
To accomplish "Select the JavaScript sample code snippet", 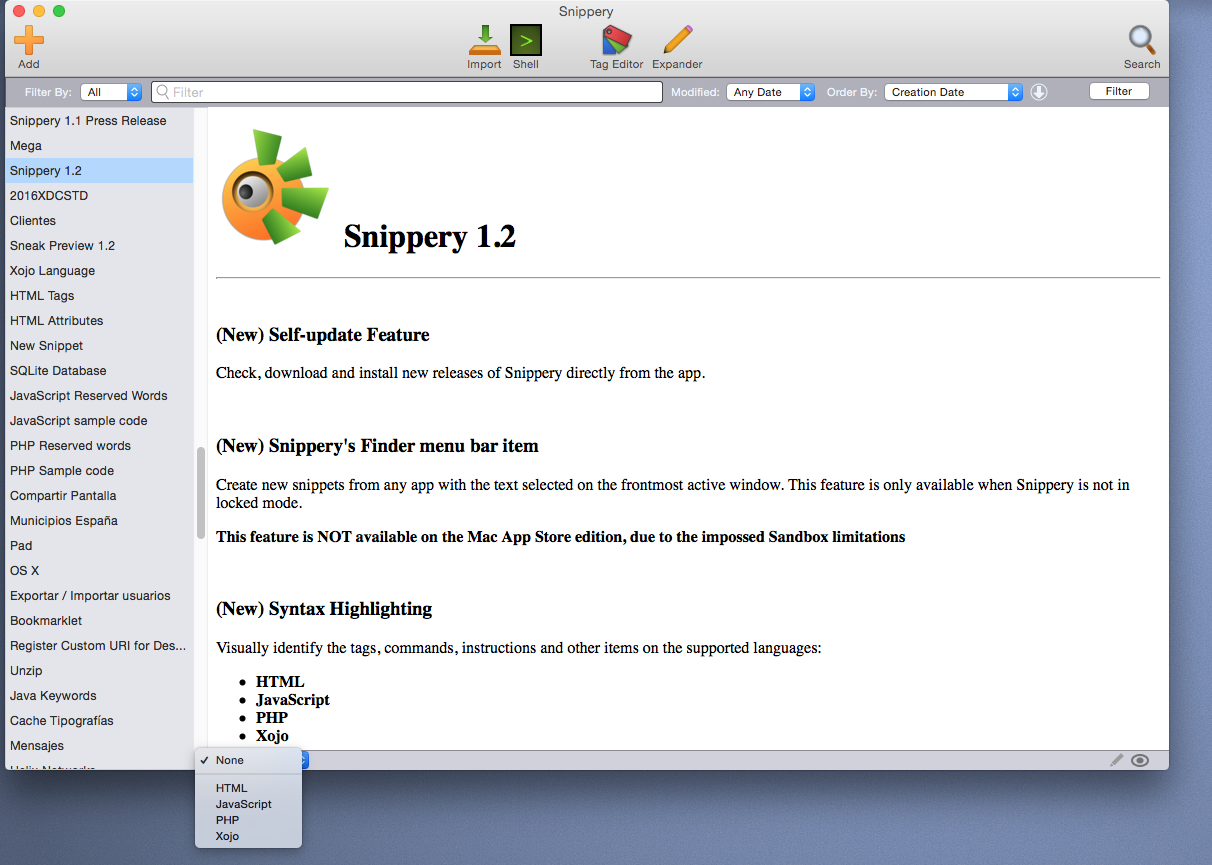I will tap(99, 420).
